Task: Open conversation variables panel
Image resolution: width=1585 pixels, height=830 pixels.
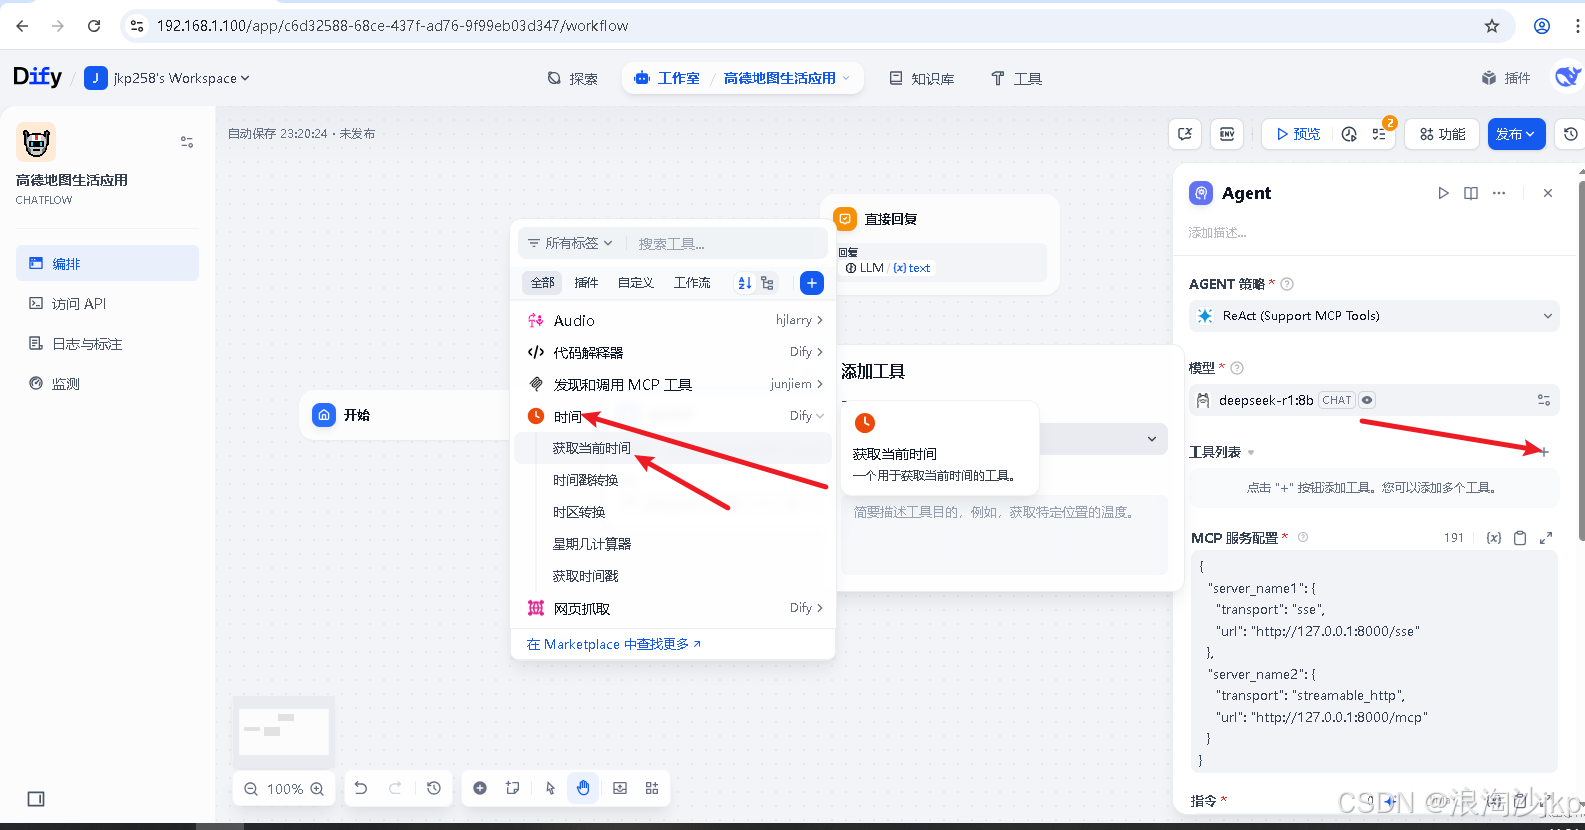Action: [x=1185, y=134]
